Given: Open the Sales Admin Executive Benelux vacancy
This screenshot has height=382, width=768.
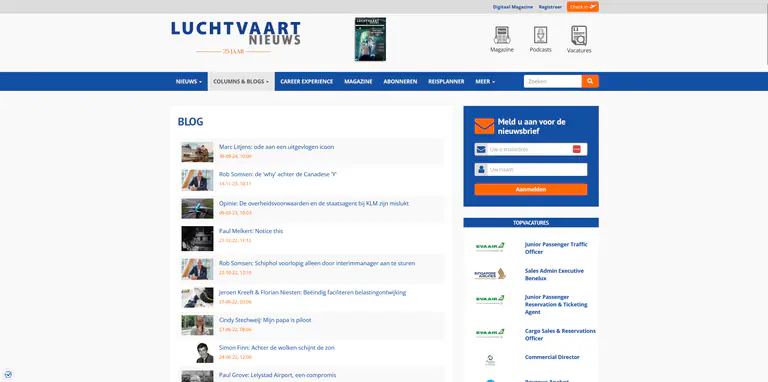Looking at the screenshot, I should coord(554,274).
